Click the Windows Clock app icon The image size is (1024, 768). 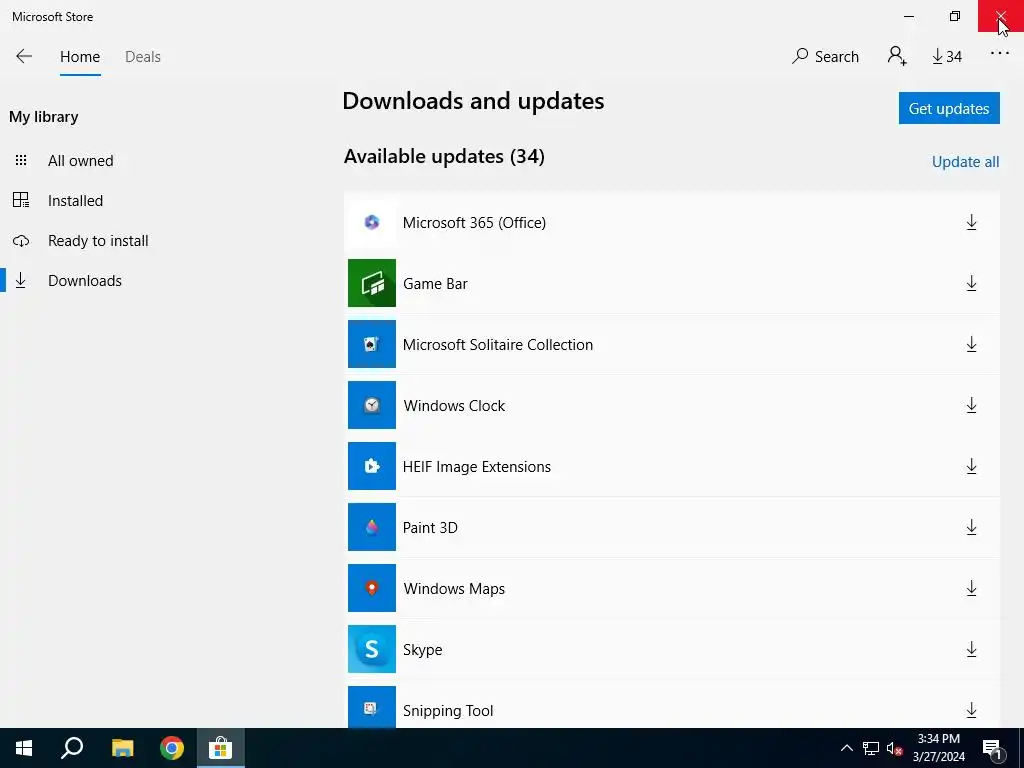[x=372, y=405]
